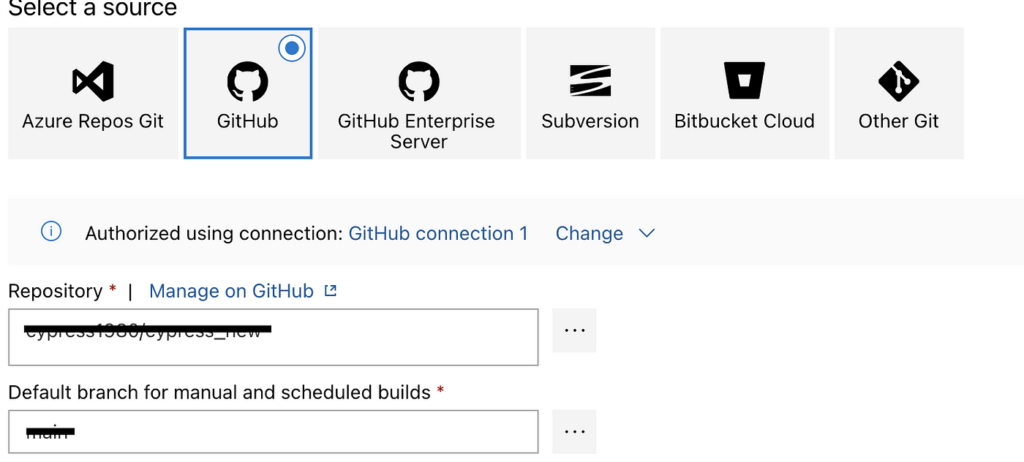Focus the Default branch input field
Viewport: 1024px width, 462px height.
[273, 431]
